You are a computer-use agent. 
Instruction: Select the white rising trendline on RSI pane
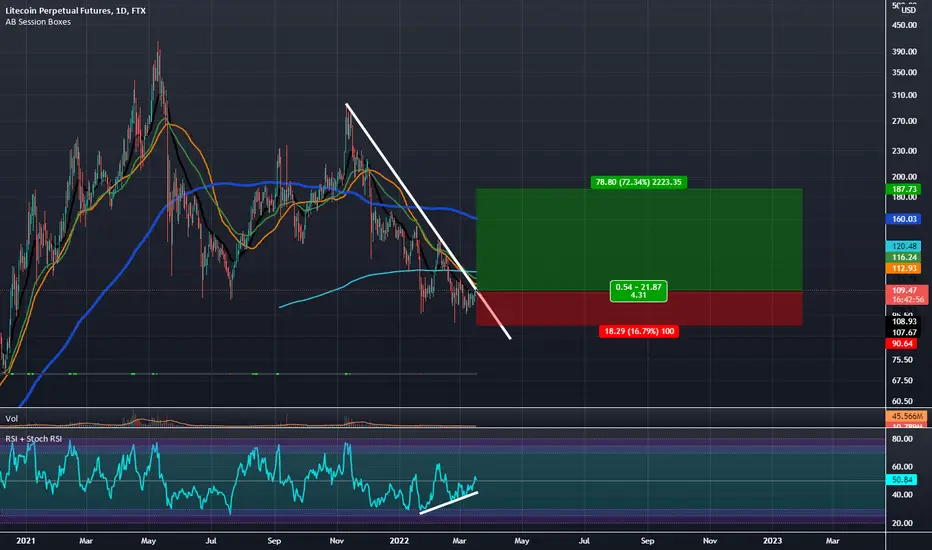[448, 502]
